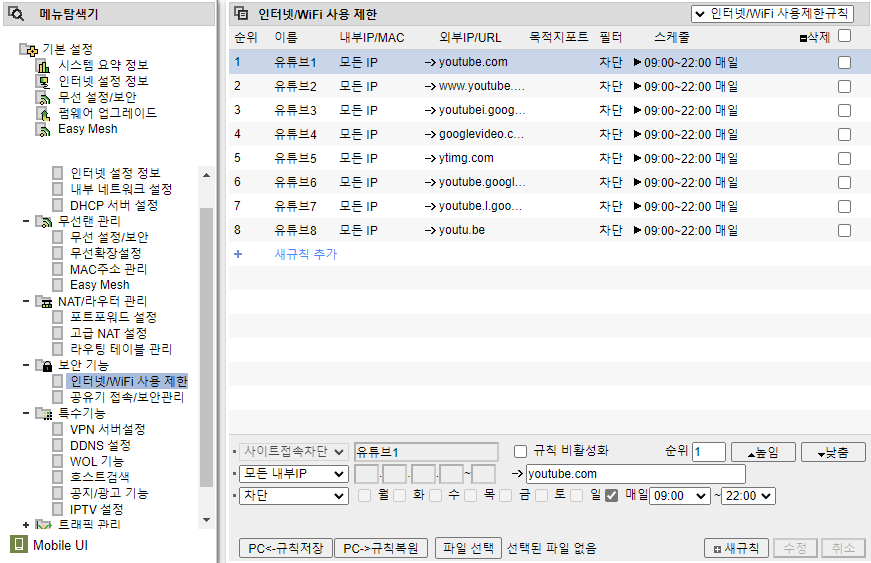Collapse the 보안 기능 tree node
871x563 pixels.
point(26,365)
